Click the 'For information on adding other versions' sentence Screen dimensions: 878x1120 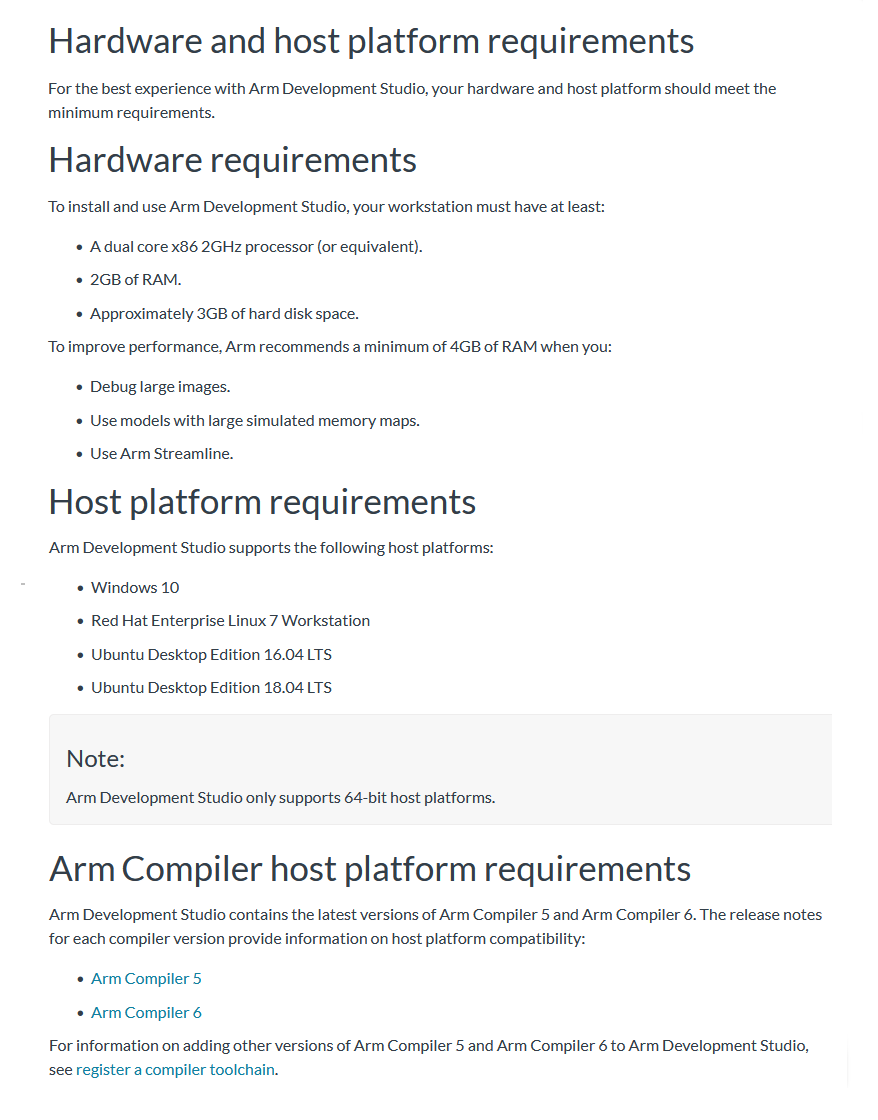pos(429,1057)
